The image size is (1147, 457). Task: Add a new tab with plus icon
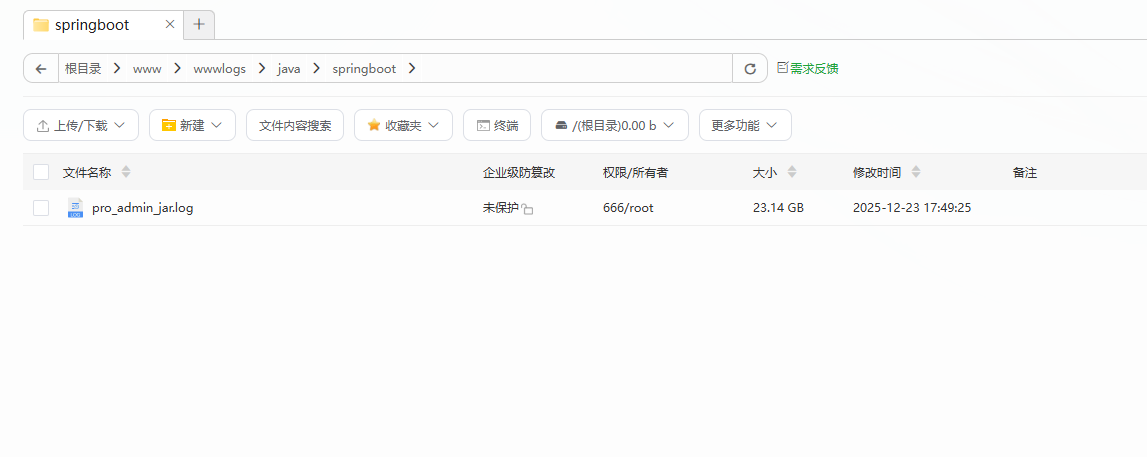[x=199, y=24]
